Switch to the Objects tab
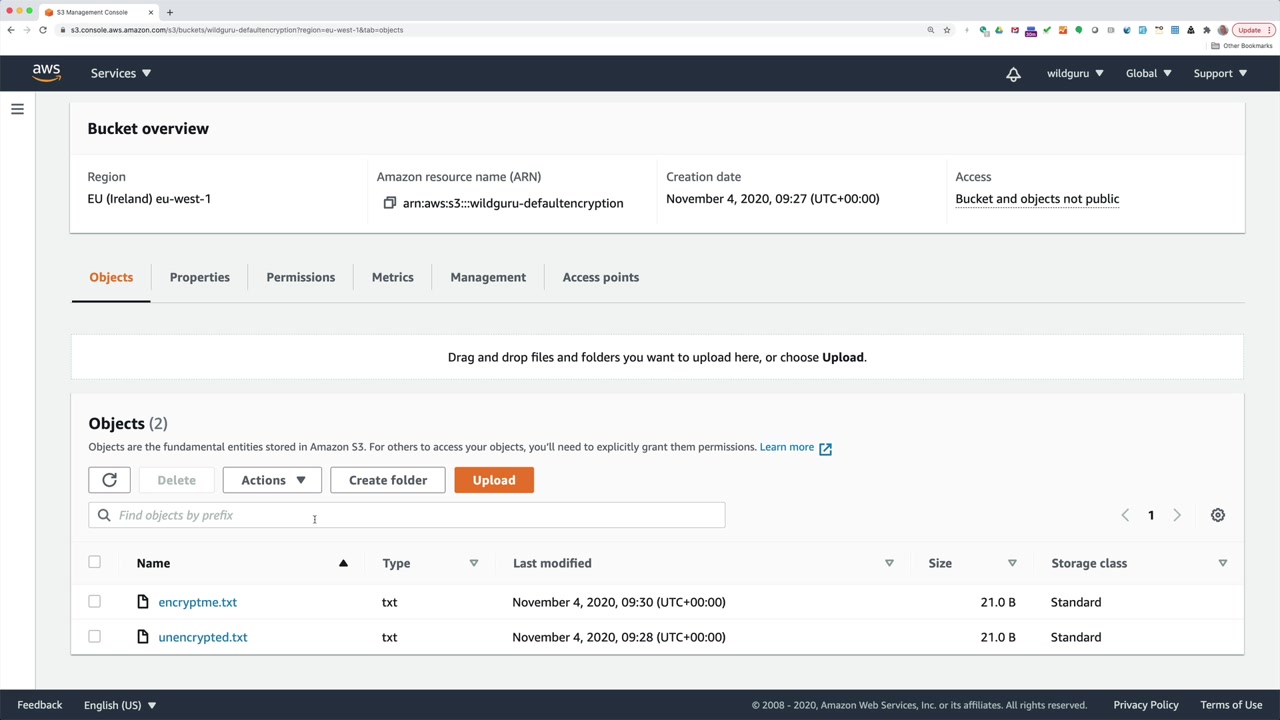Image resolution: width=1280 pixels, height=720 pixels. pos(111,277)
